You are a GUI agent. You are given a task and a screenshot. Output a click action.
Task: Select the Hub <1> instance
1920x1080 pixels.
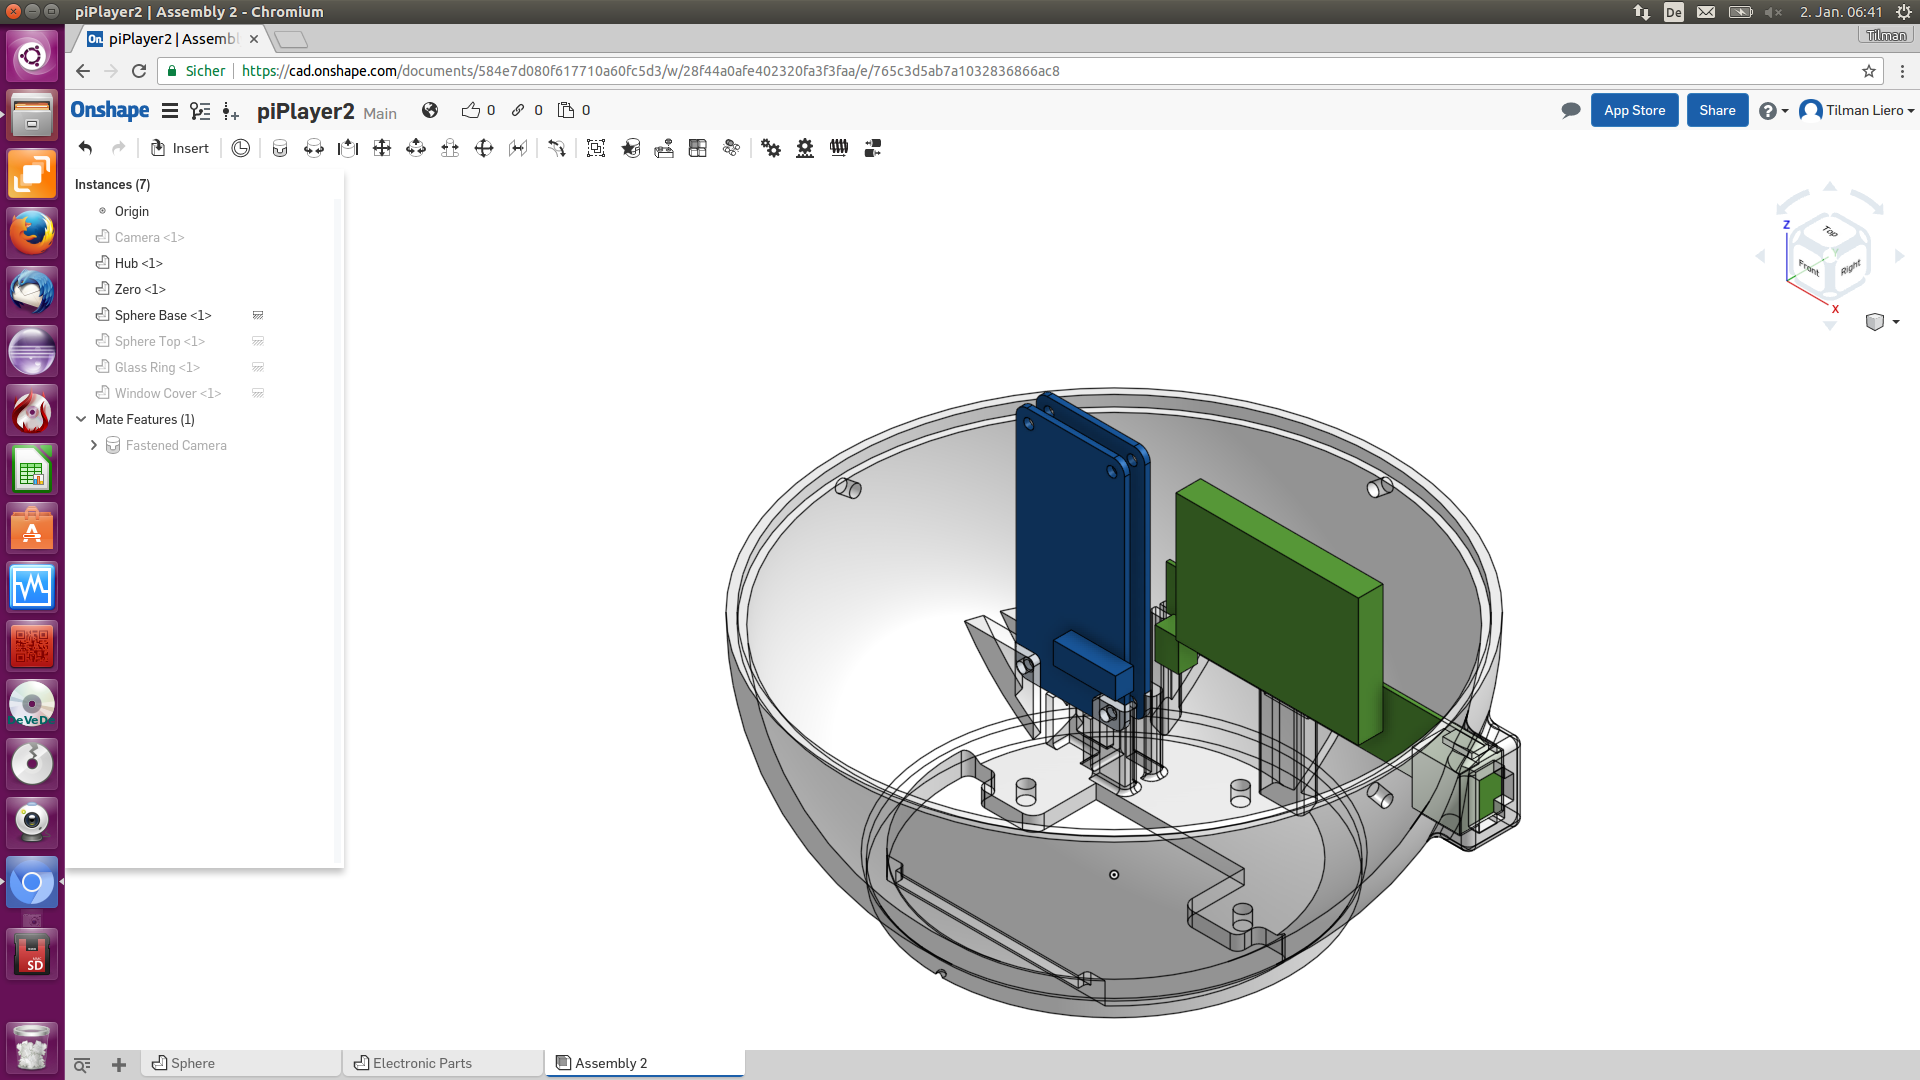pos(138,263)
